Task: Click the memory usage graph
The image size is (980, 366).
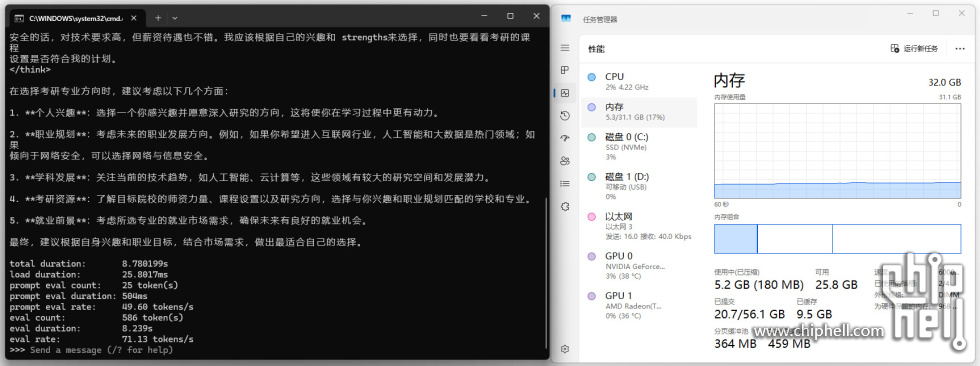Action: 838,151
